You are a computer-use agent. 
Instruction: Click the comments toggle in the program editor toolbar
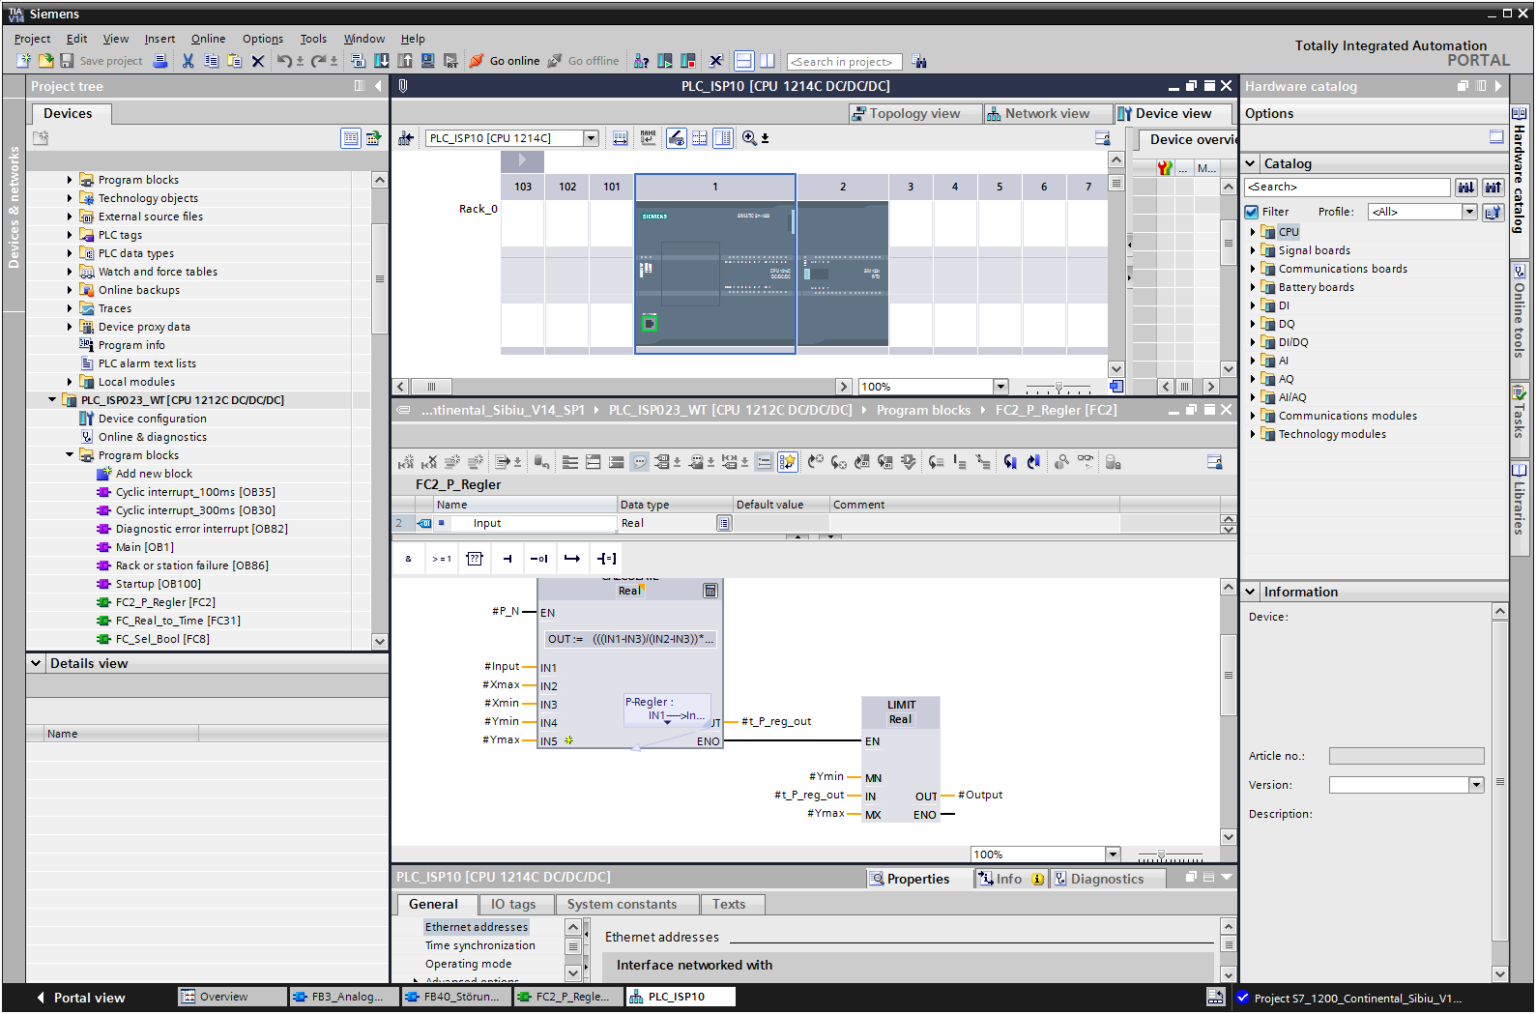(x=639, y=461)
